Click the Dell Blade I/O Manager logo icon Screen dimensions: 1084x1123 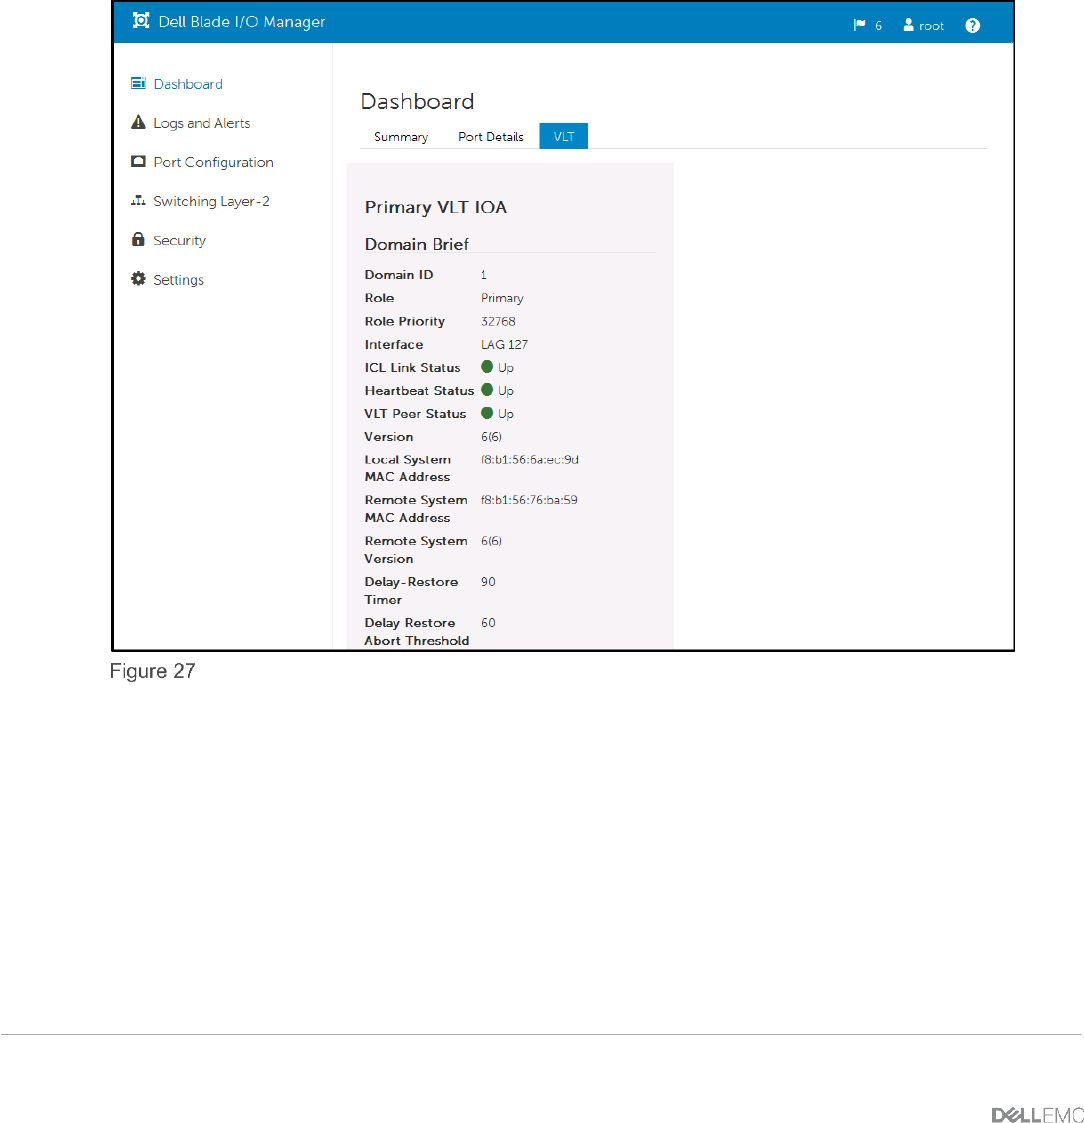click(x=141, y=21)
